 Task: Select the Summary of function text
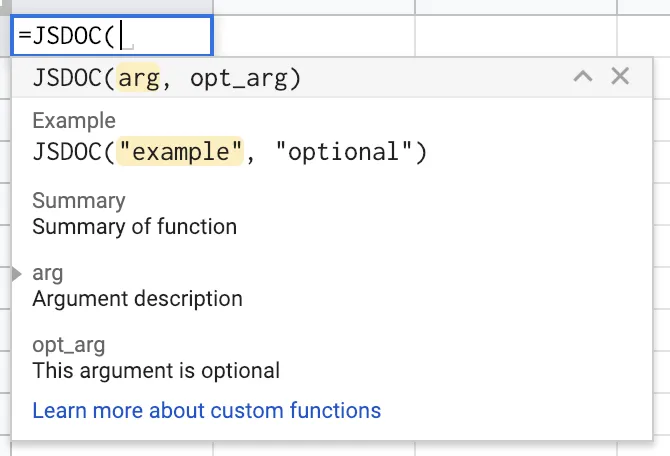(134, 226)
